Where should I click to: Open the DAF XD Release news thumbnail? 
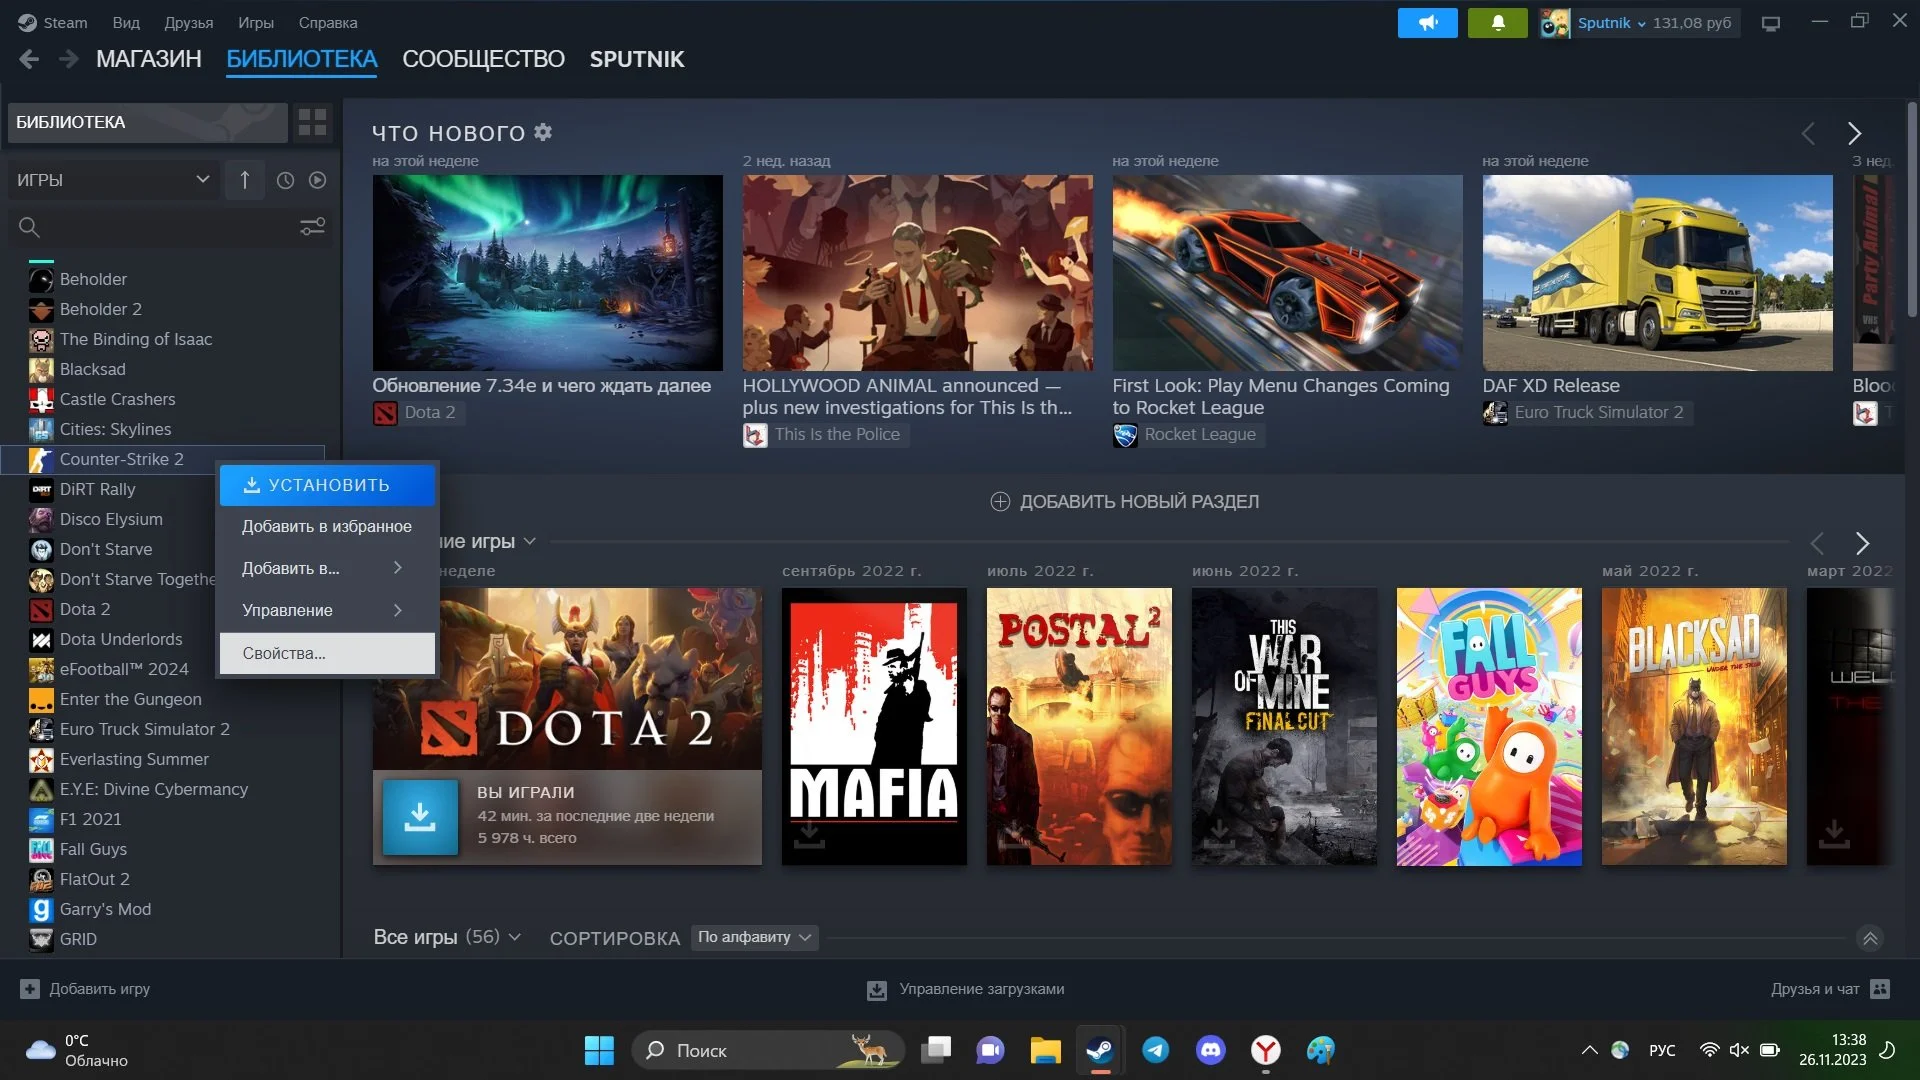point(1657,273)
